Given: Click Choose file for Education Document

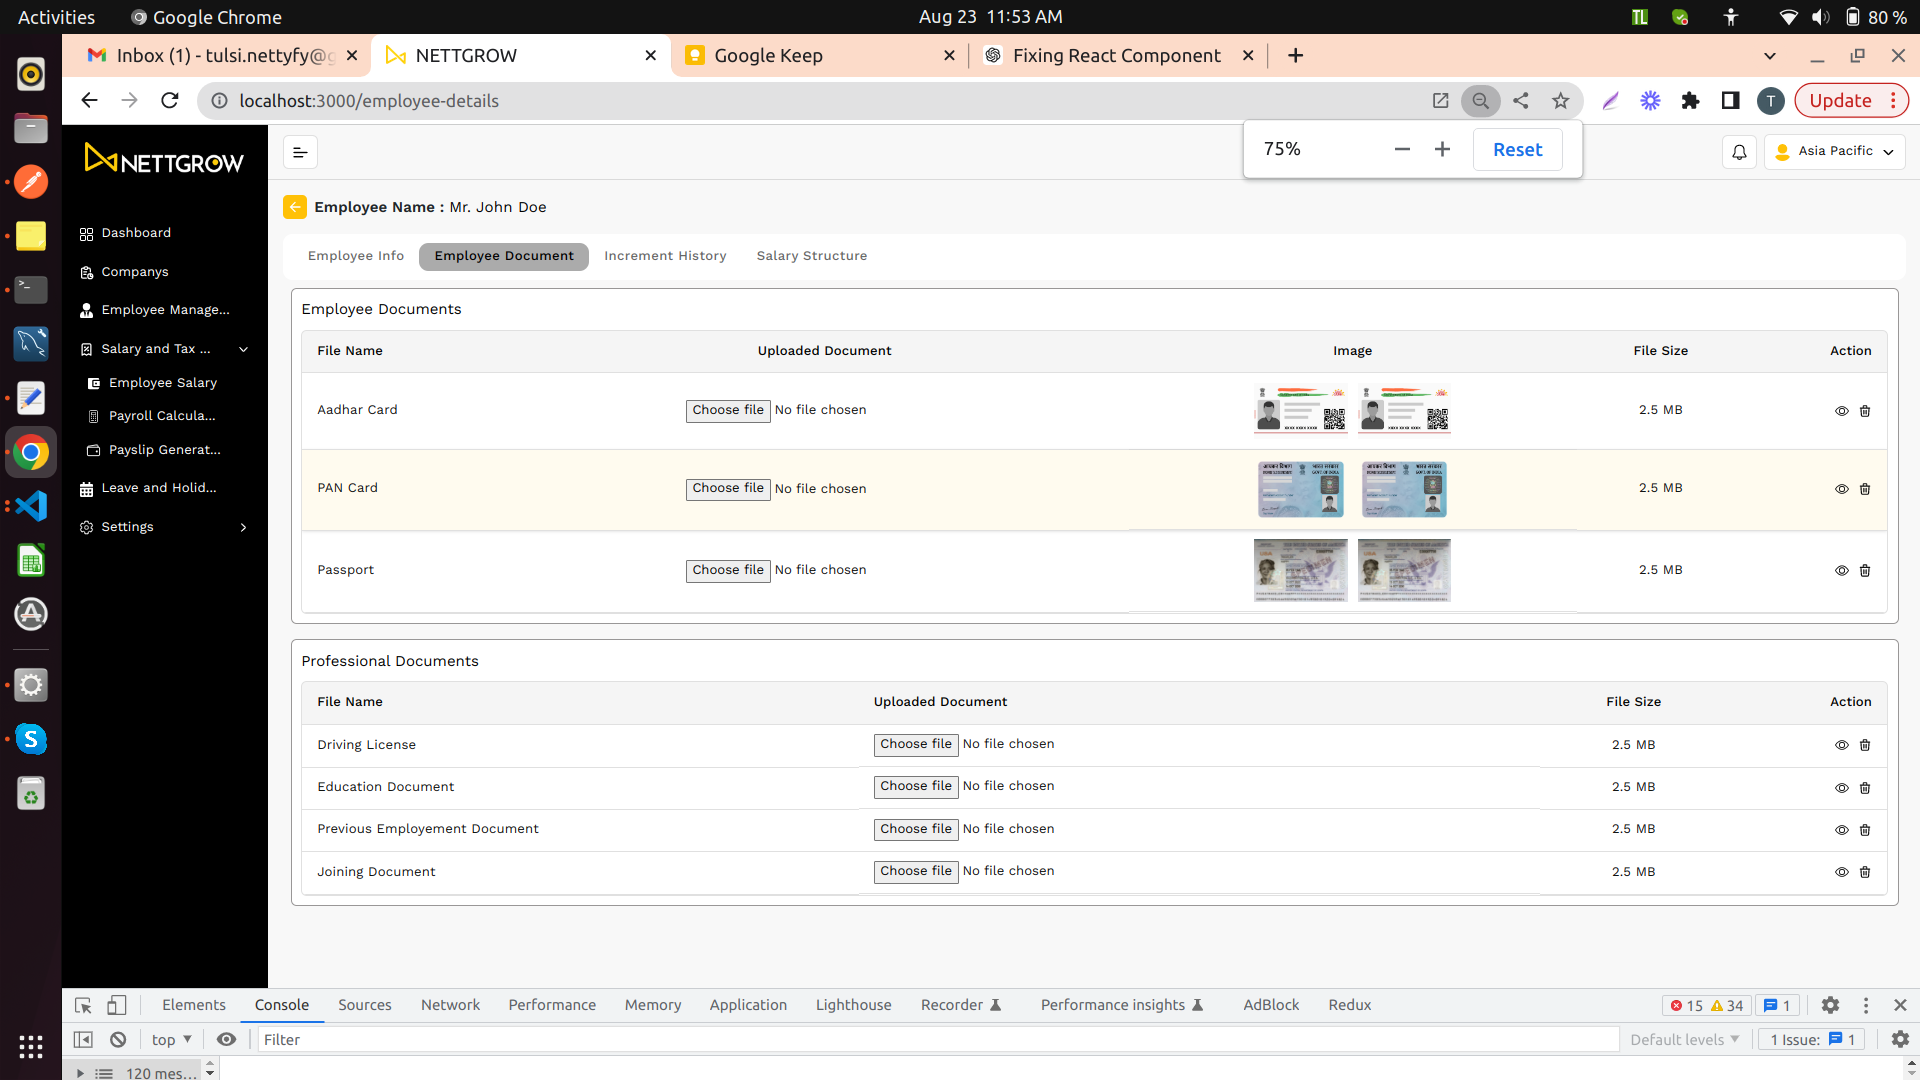Looking at the screenshot, I should click(x=916, y=786).
